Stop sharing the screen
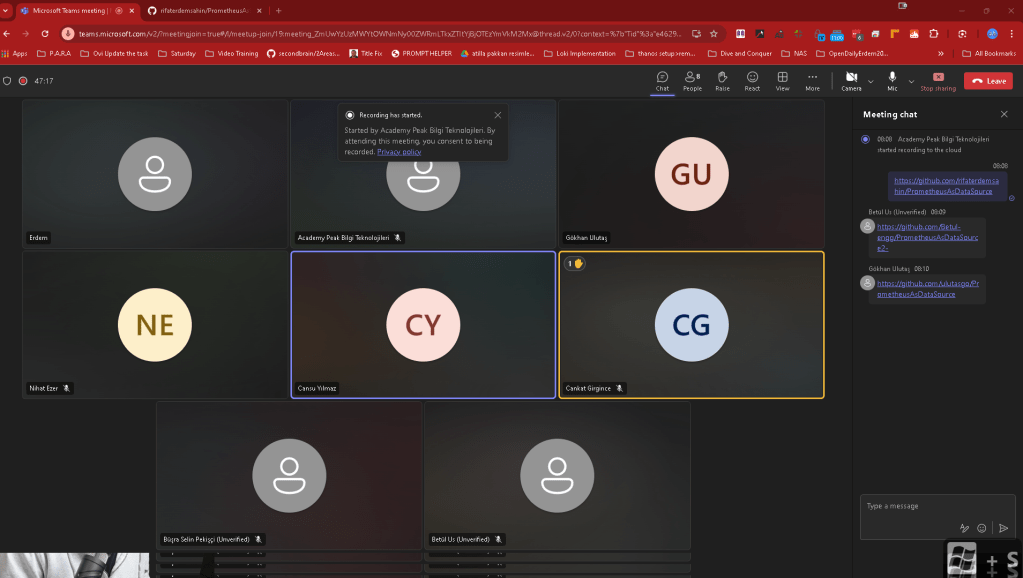The height and width of the screenshot is (578, 1023). pyautogui.click(x=938, y=81)
